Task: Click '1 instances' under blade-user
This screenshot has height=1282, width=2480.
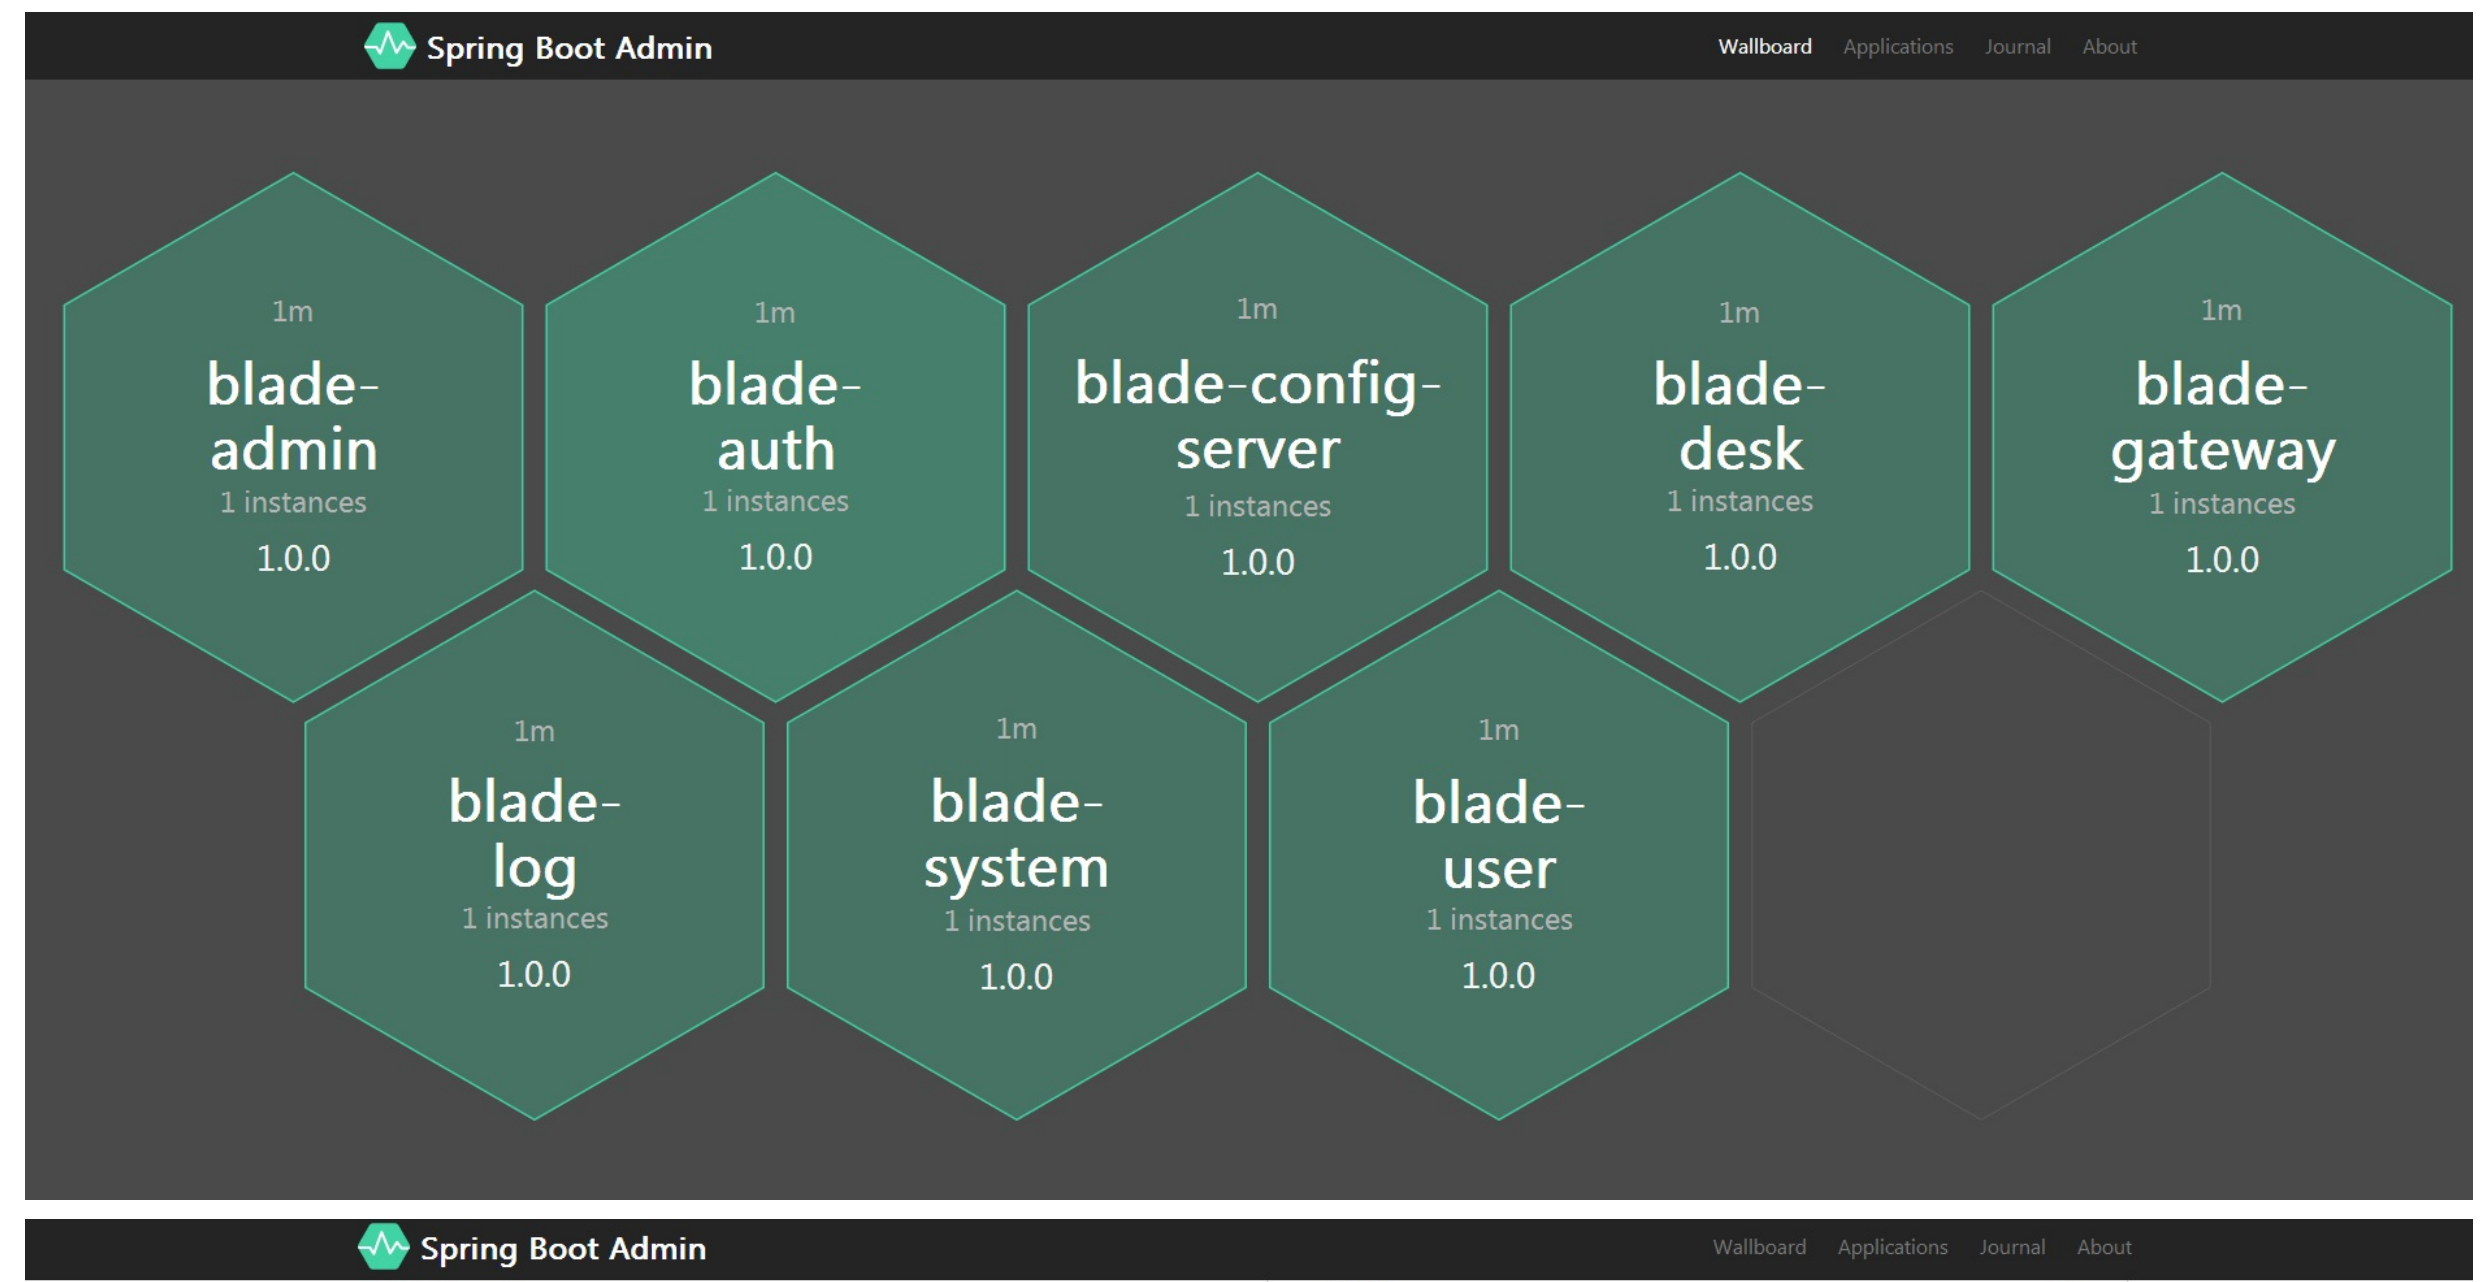Action: coord(1498,919)
